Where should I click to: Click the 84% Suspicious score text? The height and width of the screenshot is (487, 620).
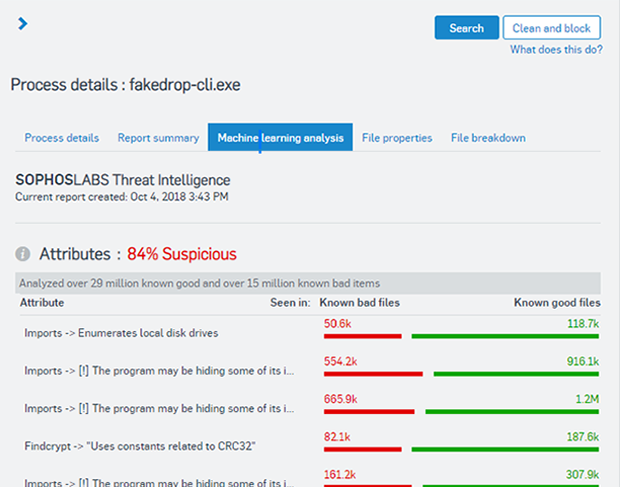click(182, 254)
